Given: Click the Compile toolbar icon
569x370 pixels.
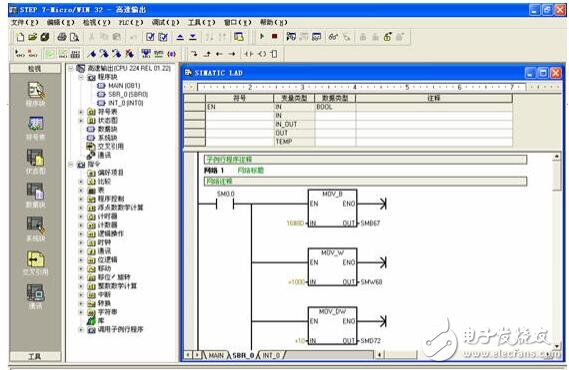Looking at the screenshot, I should [x=150, y=37].
